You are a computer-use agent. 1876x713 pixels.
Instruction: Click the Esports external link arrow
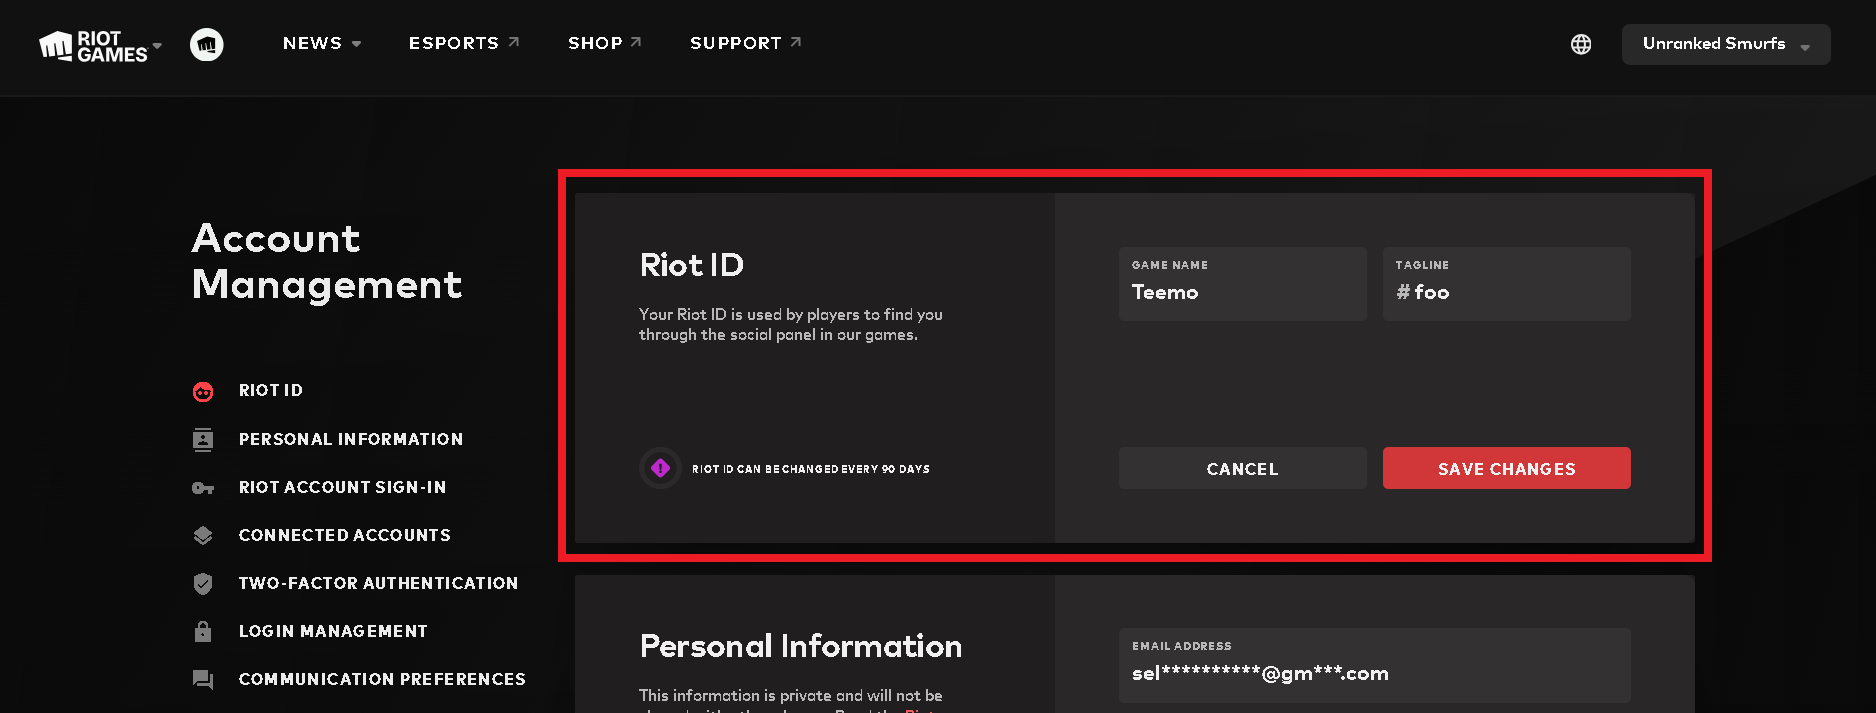click(514, 42)
